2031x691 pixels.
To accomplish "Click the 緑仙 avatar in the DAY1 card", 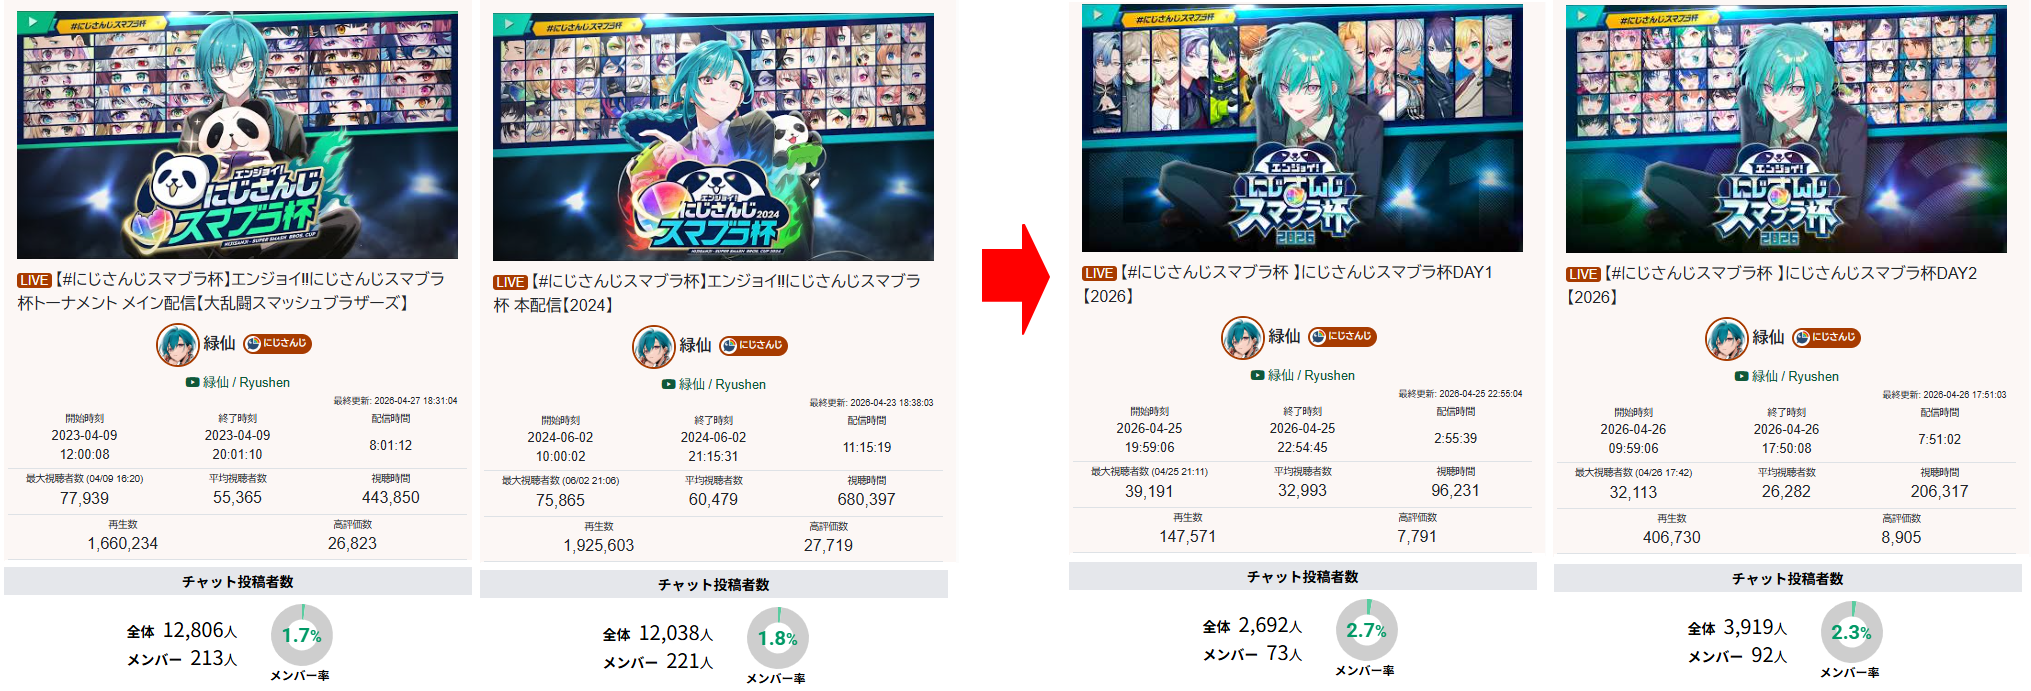I will point(1243,338).
